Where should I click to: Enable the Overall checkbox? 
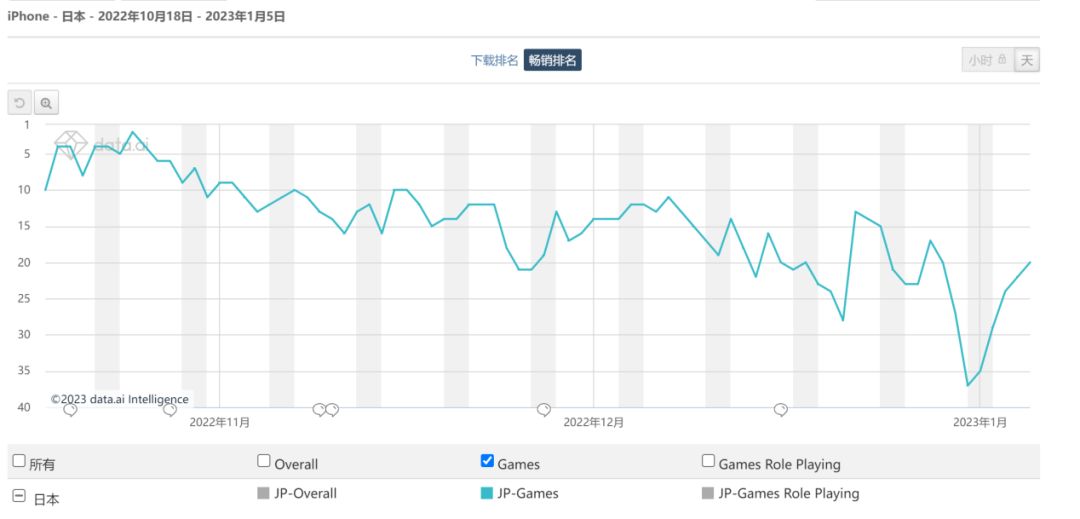(264, 461)
